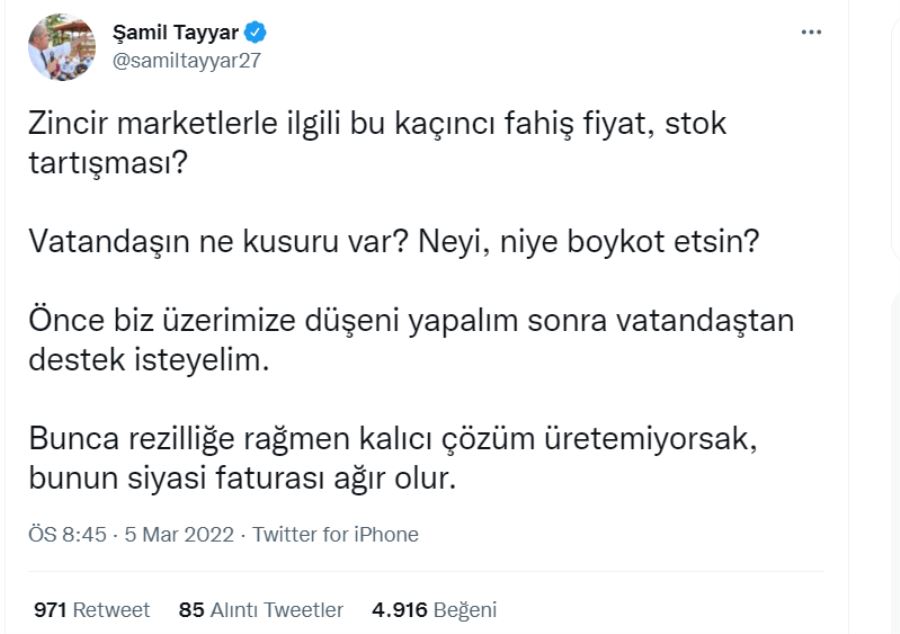Open the Twitter for iPhone source link
Viewport: 900px width, 634px height.
336,534
